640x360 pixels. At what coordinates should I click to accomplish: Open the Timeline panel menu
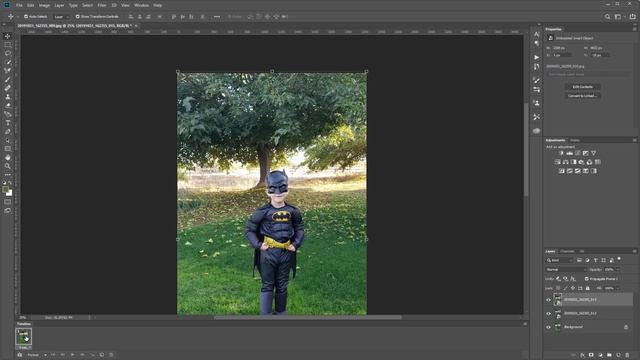point(525,324)
